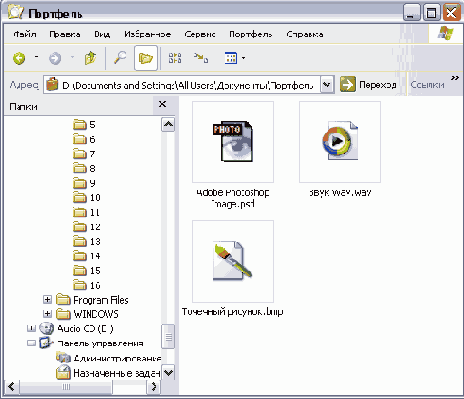
Task: Expand the Program Files folder
Action: 47,300
